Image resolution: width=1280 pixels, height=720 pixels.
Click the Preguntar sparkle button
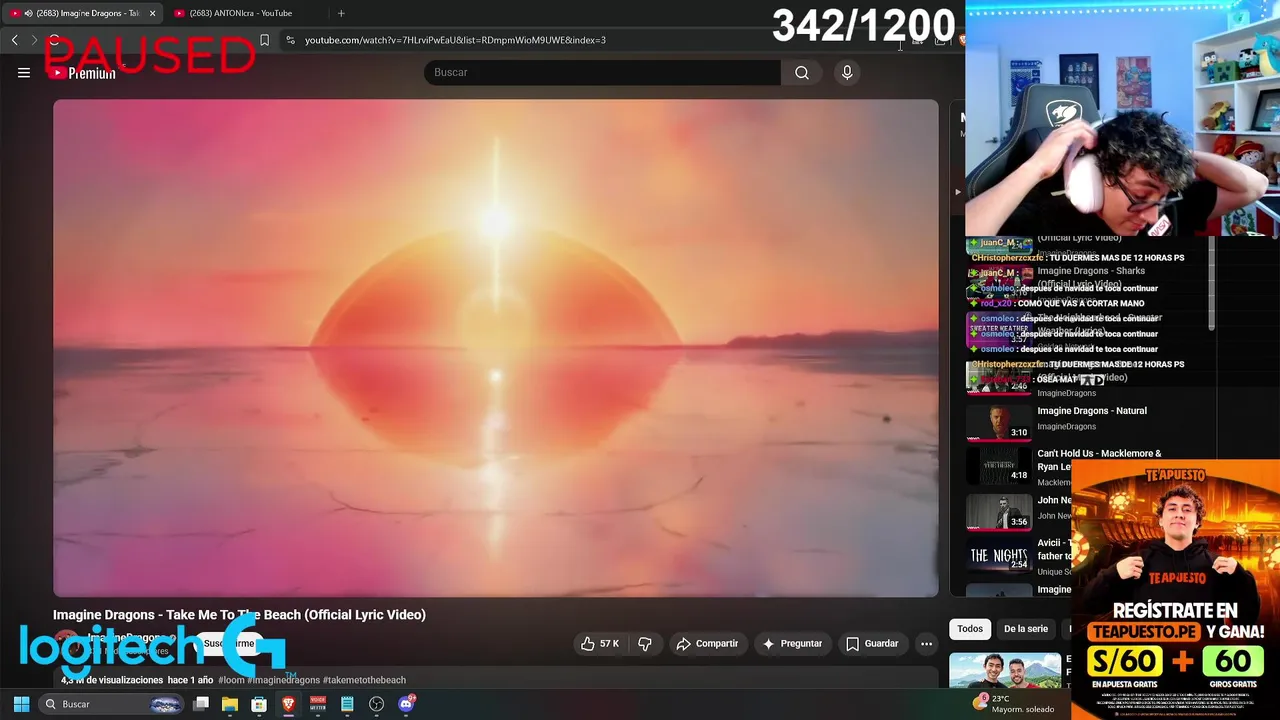792,644
